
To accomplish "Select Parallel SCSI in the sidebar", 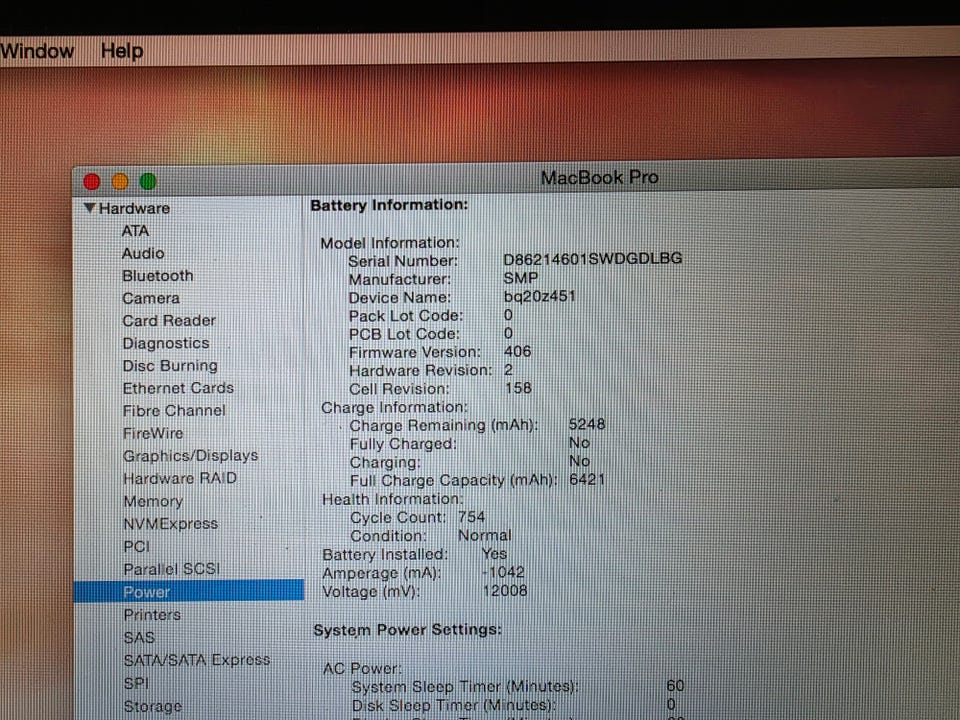I will click(171, 569).
